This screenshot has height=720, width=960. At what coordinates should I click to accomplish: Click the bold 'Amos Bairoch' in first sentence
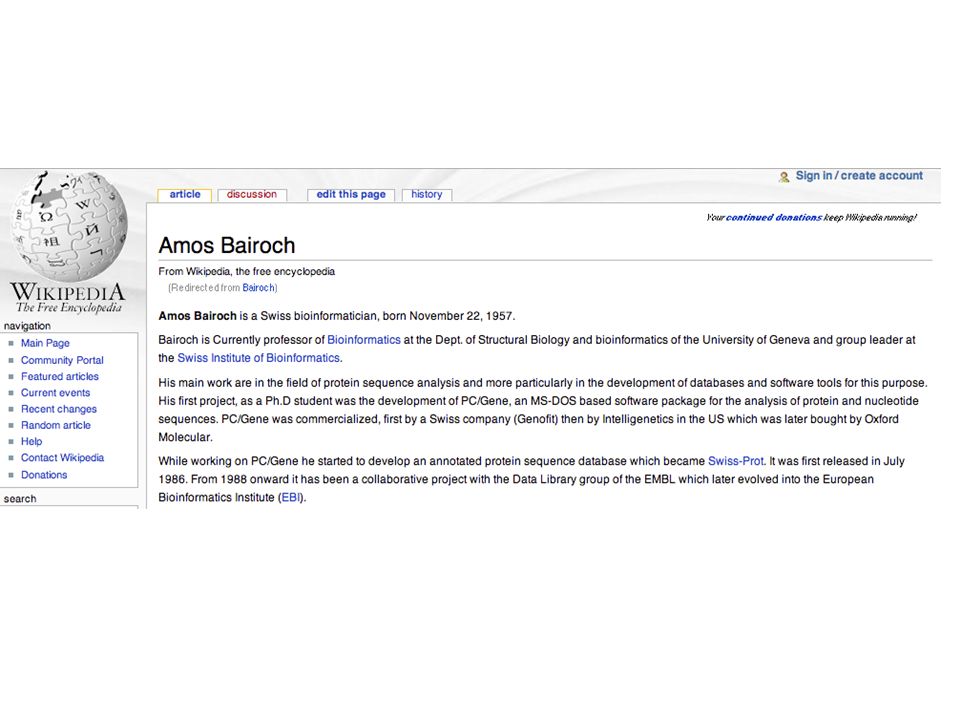click(x=197, y=316)
